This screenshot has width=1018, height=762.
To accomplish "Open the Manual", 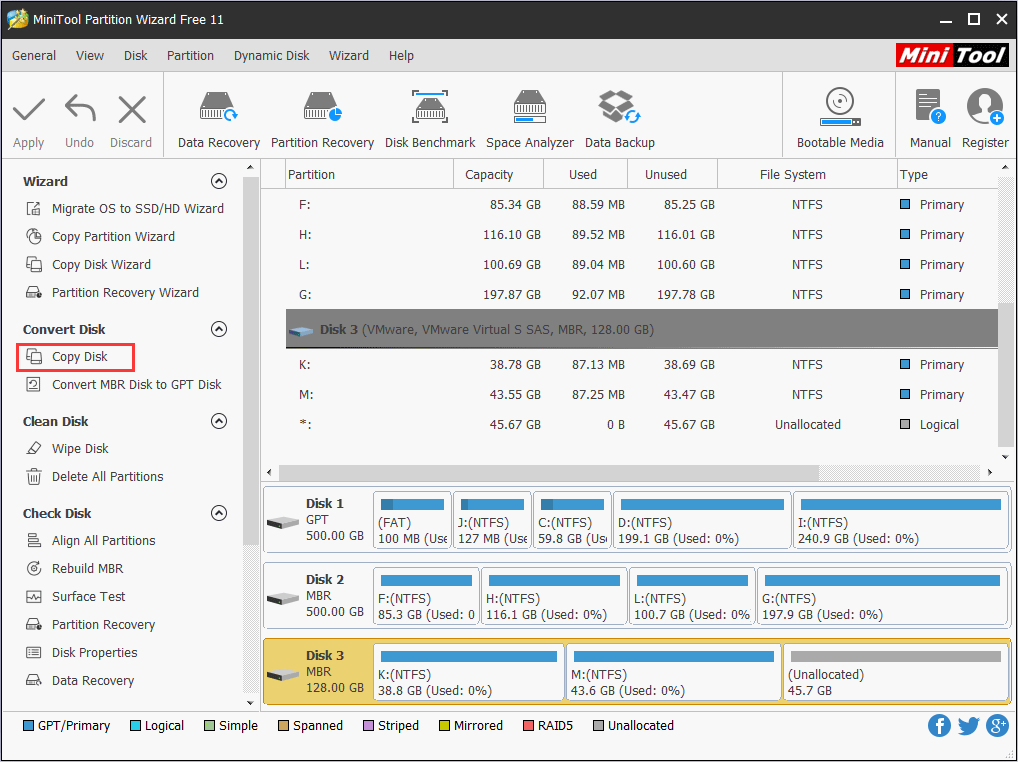I will pos(929,115).
